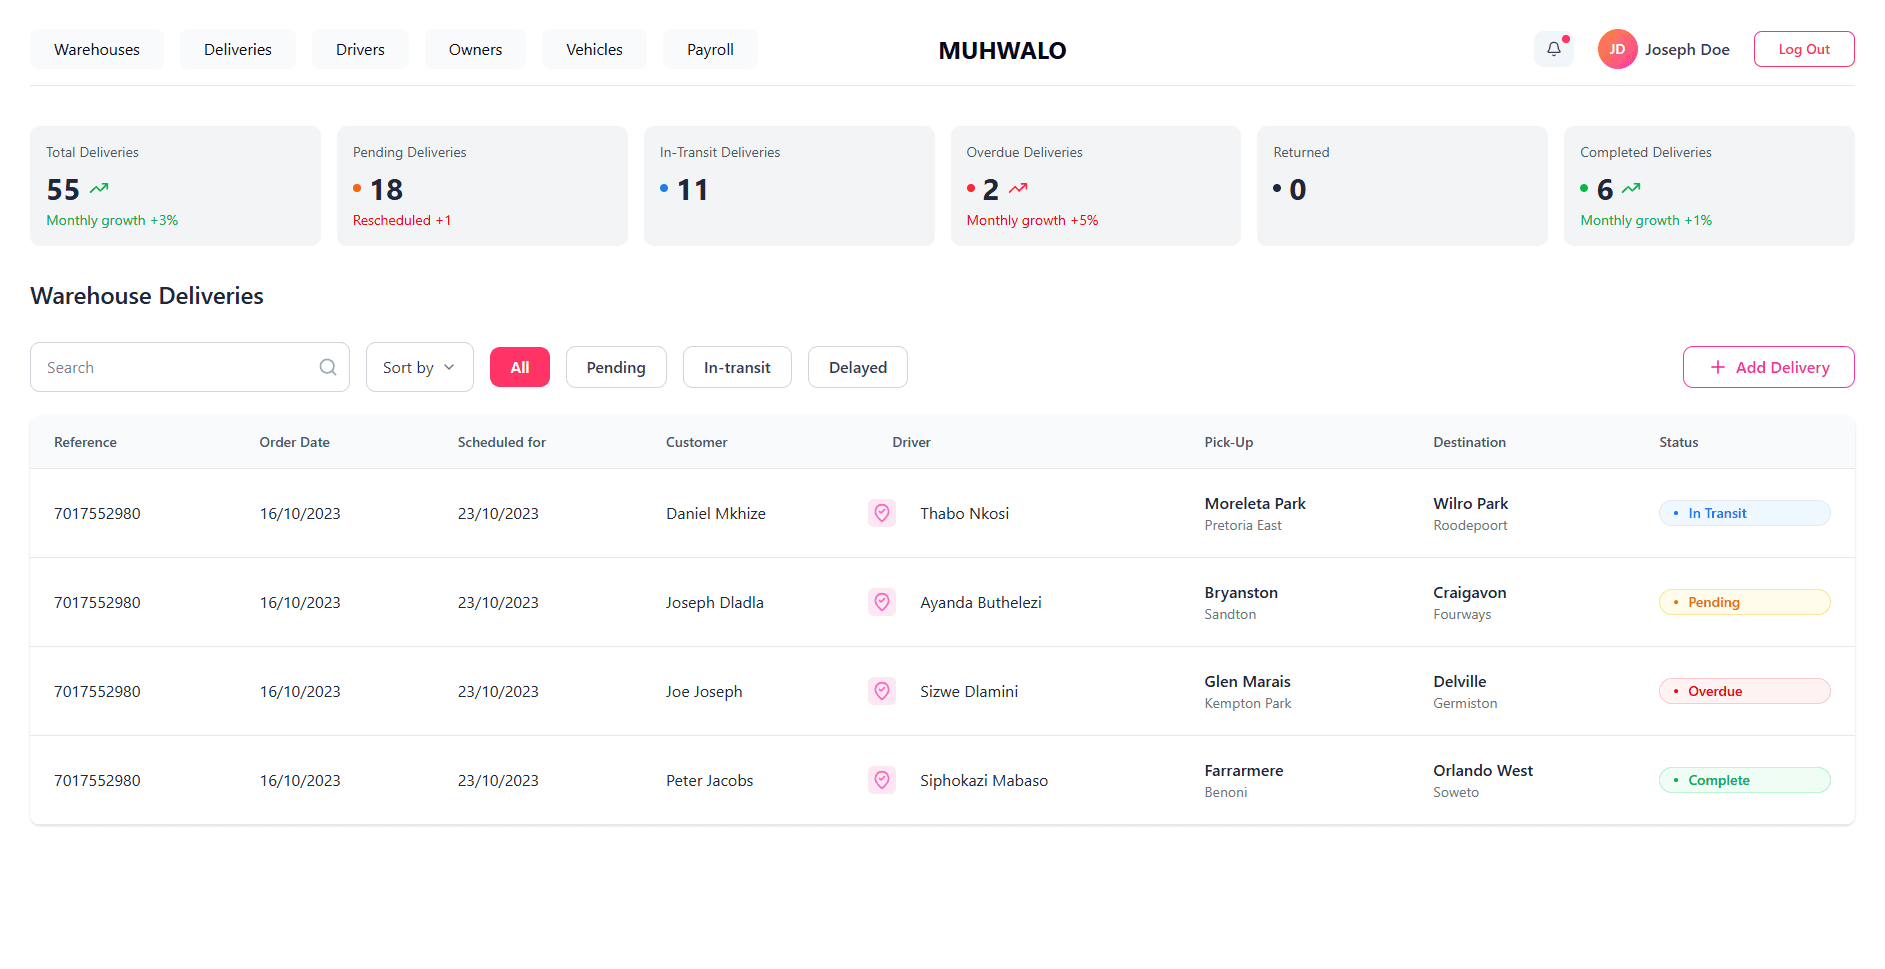Click the Log Out button
This screenshot has height=969, width=1885.
click(x=1803, y=49)
